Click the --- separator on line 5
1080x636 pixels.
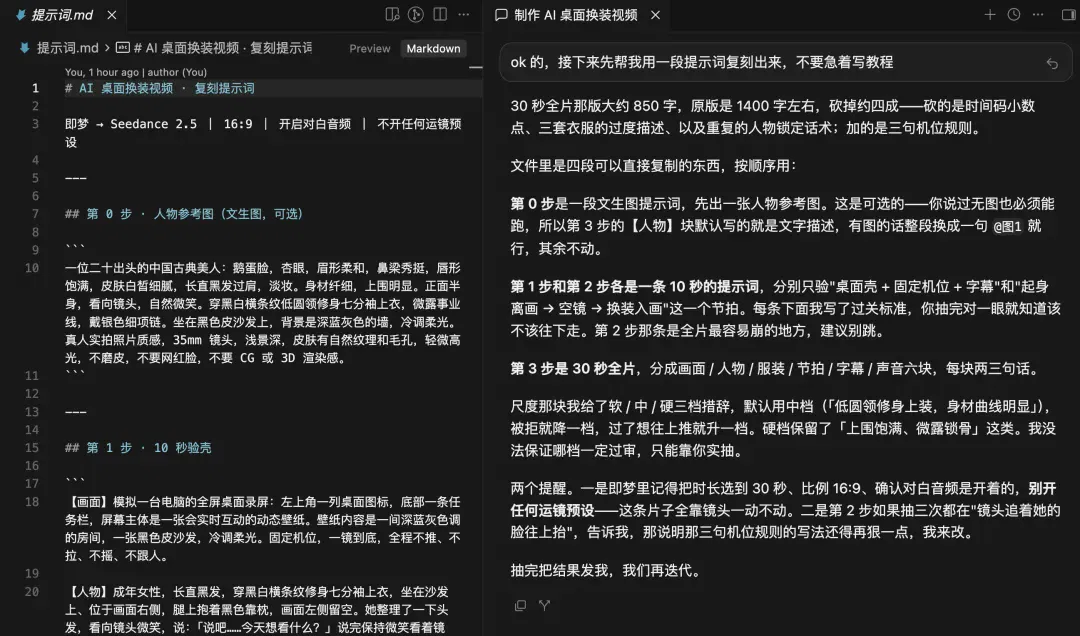[76, 178]
